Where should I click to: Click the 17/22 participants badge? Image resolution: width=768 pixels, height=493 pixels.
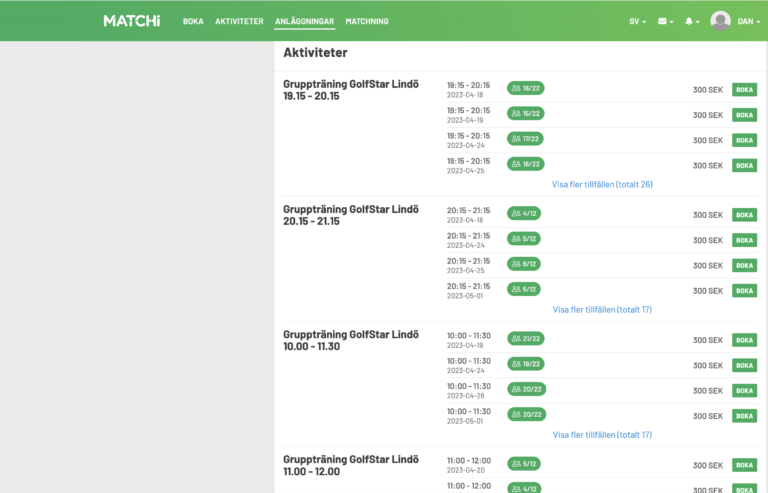tap(525, 139)
